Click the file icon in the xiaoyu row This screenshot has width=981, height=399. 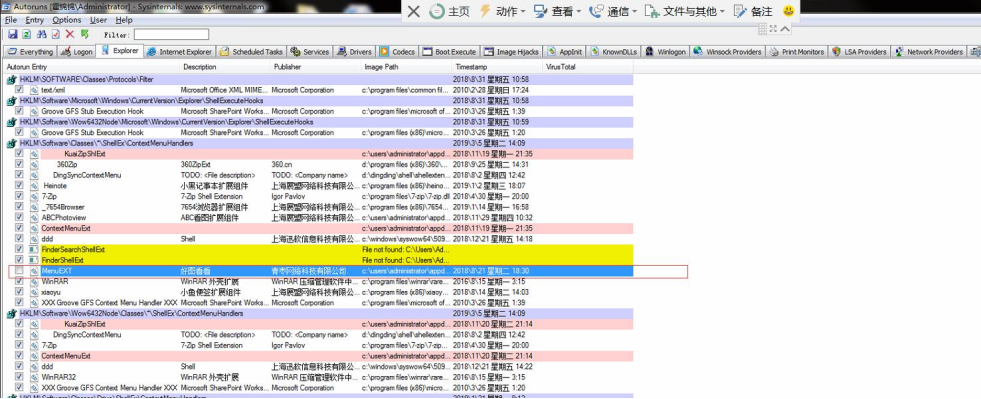34,292
